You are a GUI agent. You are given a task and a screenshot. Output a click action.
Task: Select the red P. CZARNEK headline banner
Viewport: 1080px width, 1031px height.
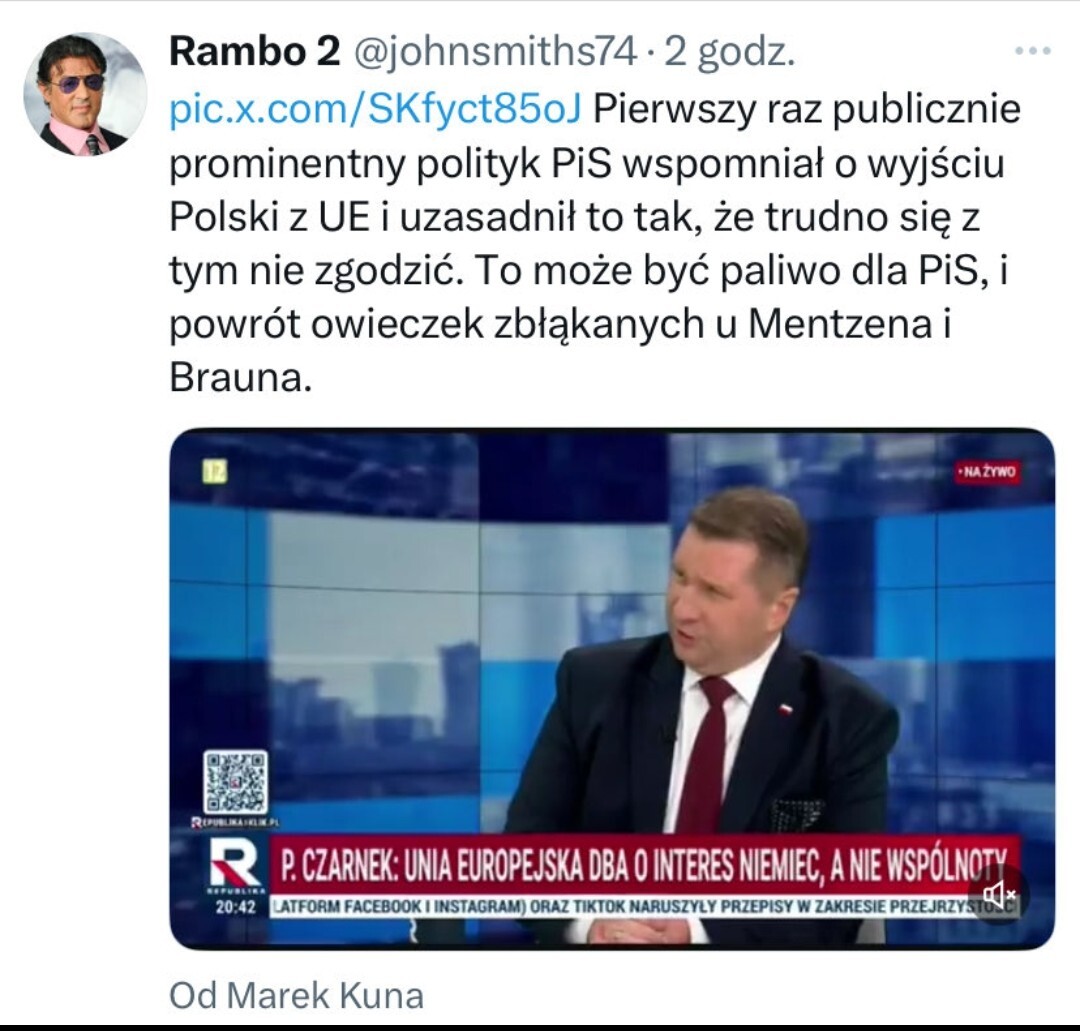[644, 864]
